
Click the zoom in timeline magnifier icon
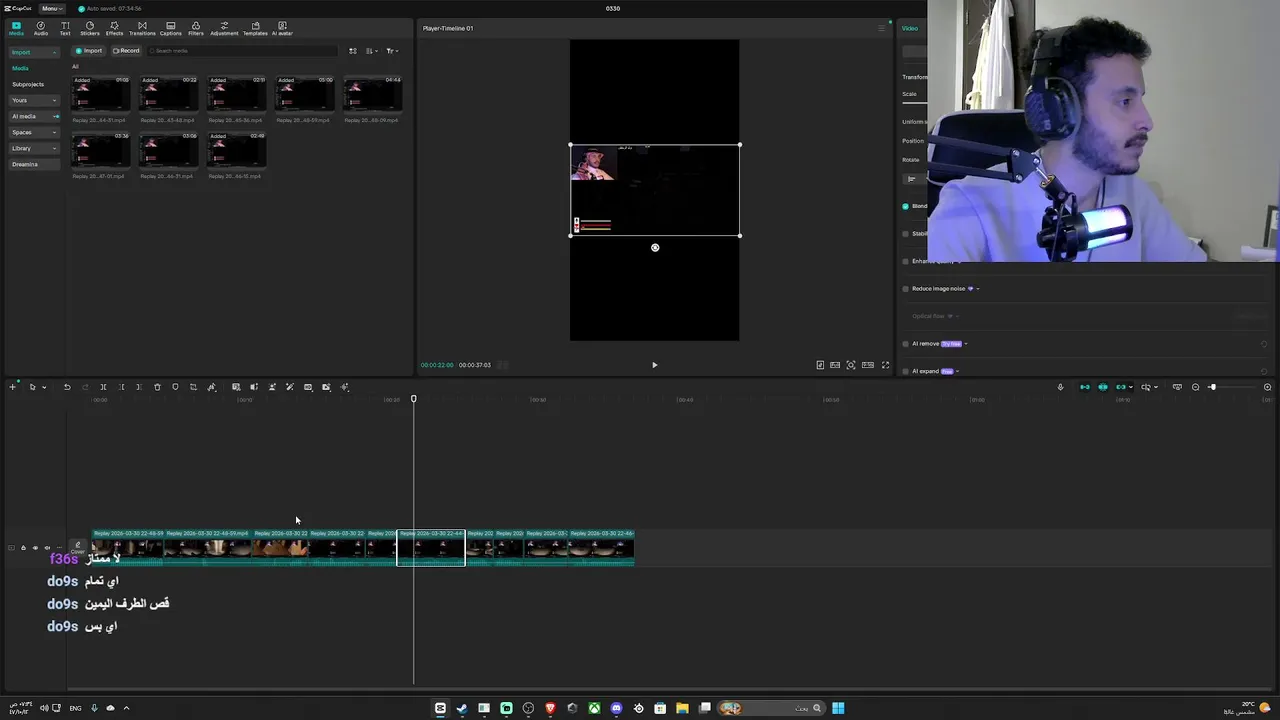pyautogui.click(x=1267, y=387)
